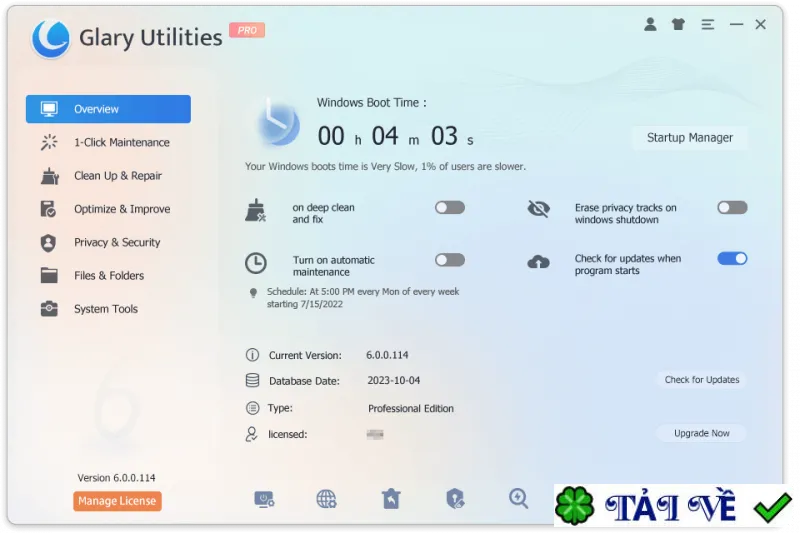Open the shield security bottom icon
This screenshot has width=800, height=533.
455,499
